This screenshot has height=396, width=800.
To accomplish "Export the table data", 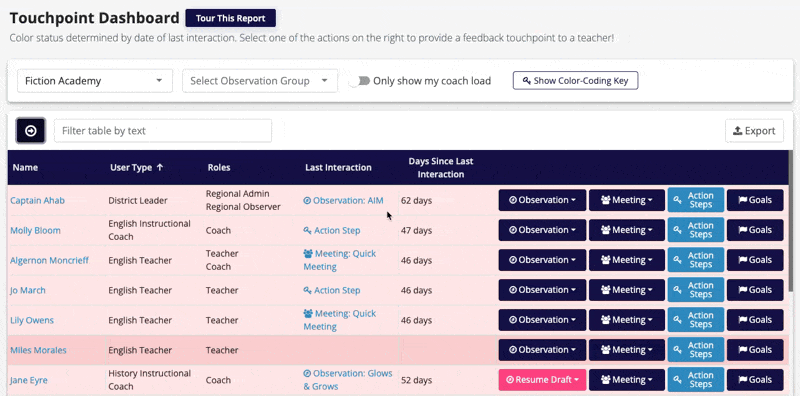I will [x=754, y=131].
